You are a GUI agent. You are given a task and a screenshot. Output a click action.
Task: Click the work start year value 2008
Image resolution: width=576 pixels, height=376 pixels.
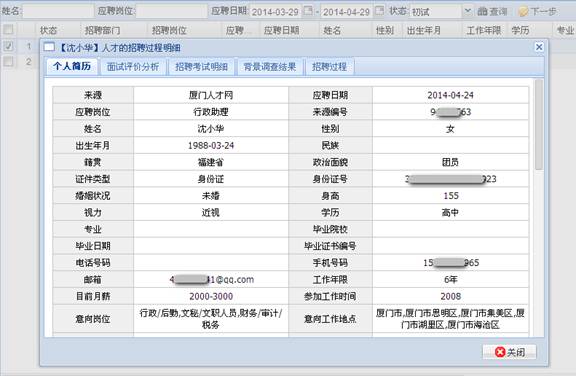pyautogui.click(x=451, y=297)
